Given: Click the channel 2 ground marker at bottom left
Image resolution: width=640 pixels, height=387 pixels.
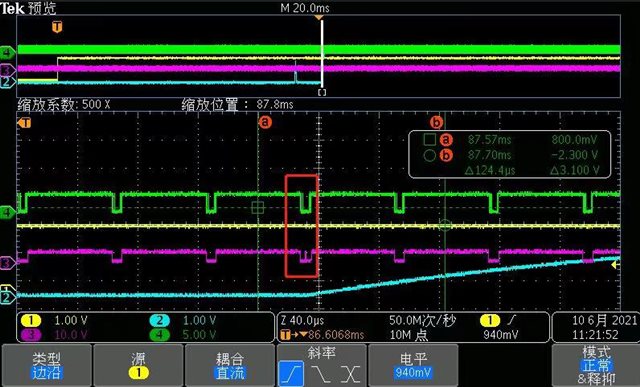Looking at the screenshot, I should tap(7, 298).
